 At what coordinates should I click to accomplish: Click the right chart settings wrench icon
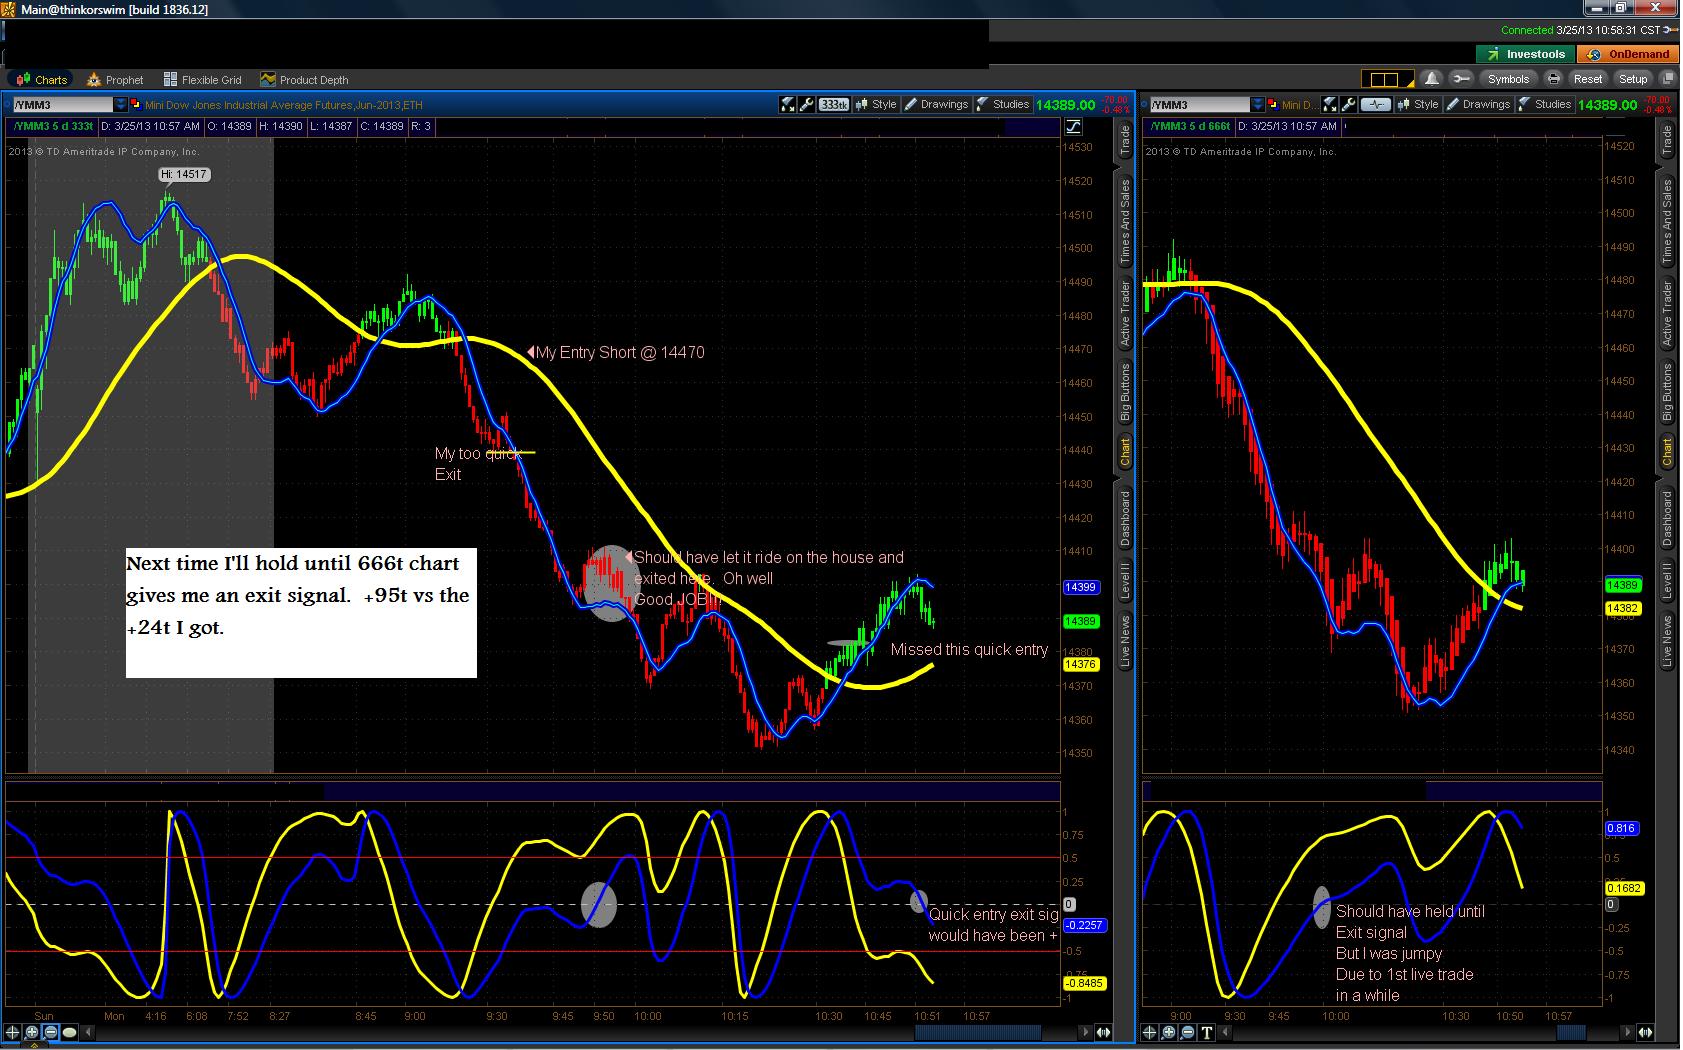pyautogui.click(x=1348, y=104)
